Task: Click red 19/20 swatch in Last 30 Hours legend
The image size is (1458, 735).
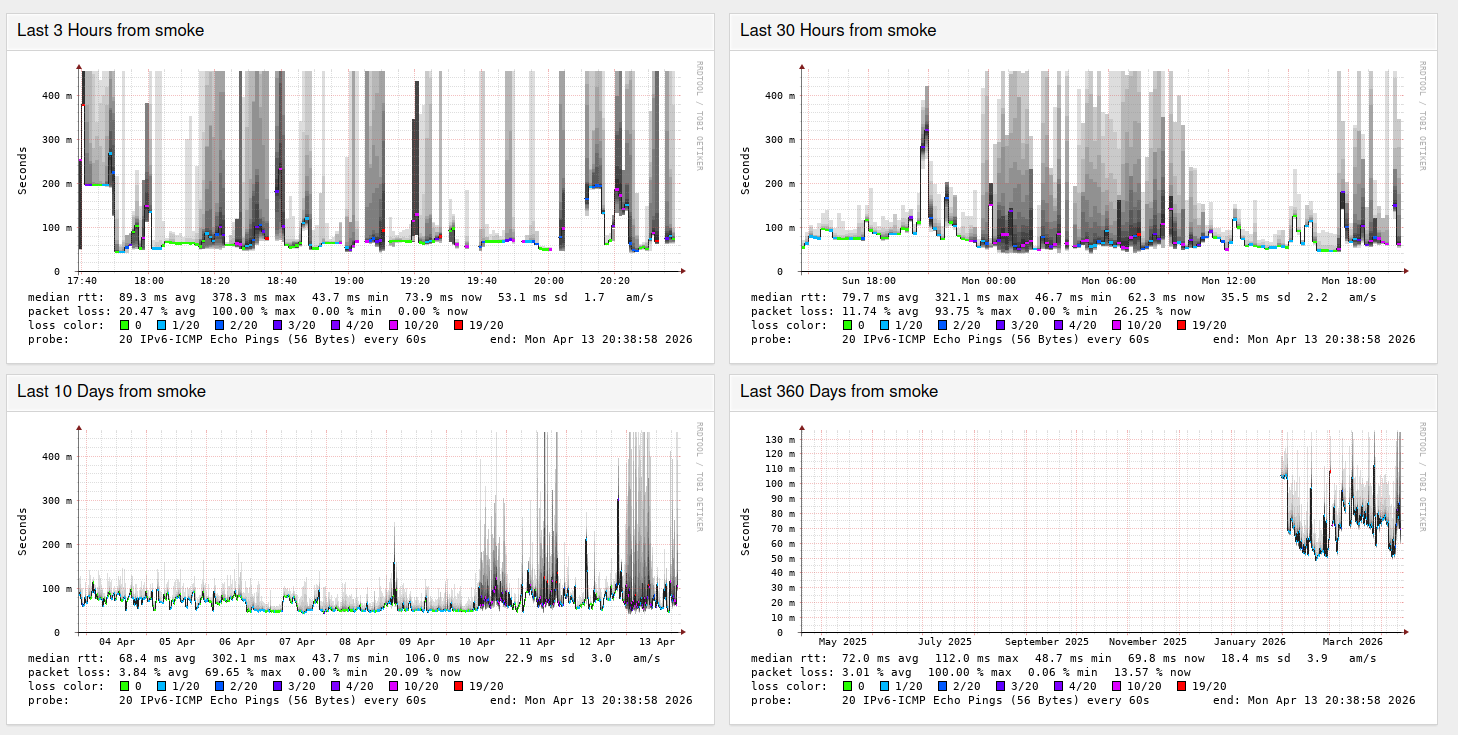Action: pos(1182,325)
